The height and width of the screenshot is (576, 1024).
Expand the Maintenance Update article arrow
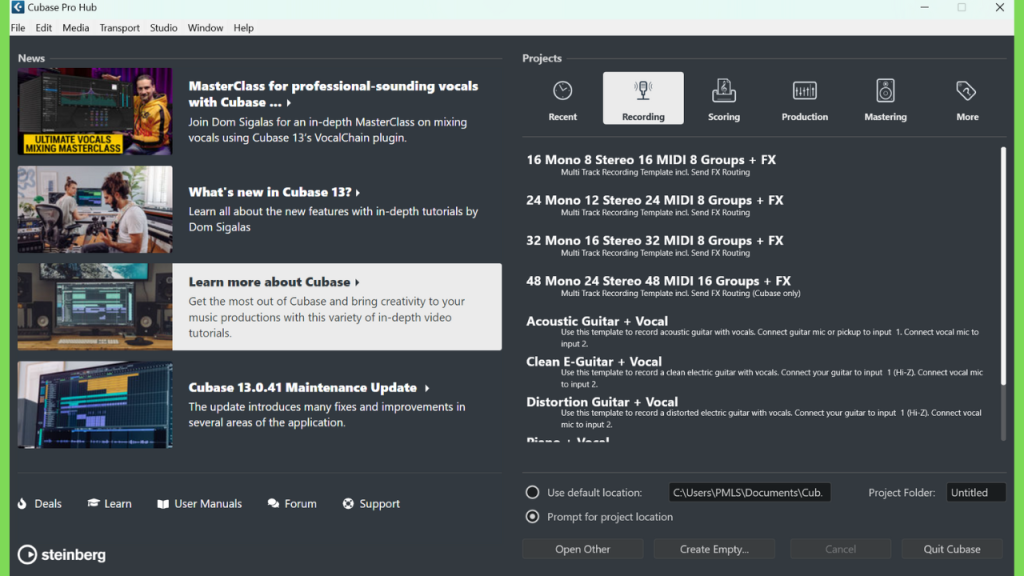tap(427, 388)
